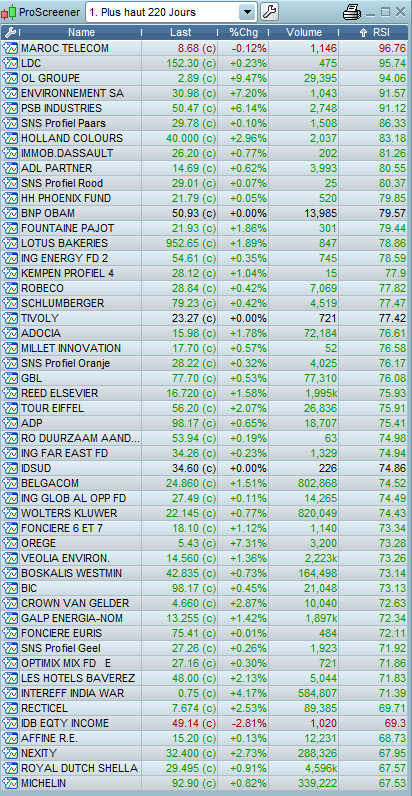Screen dimensions: 412x796
Task: Select the ADP row name
Action: tap(32, 423)
